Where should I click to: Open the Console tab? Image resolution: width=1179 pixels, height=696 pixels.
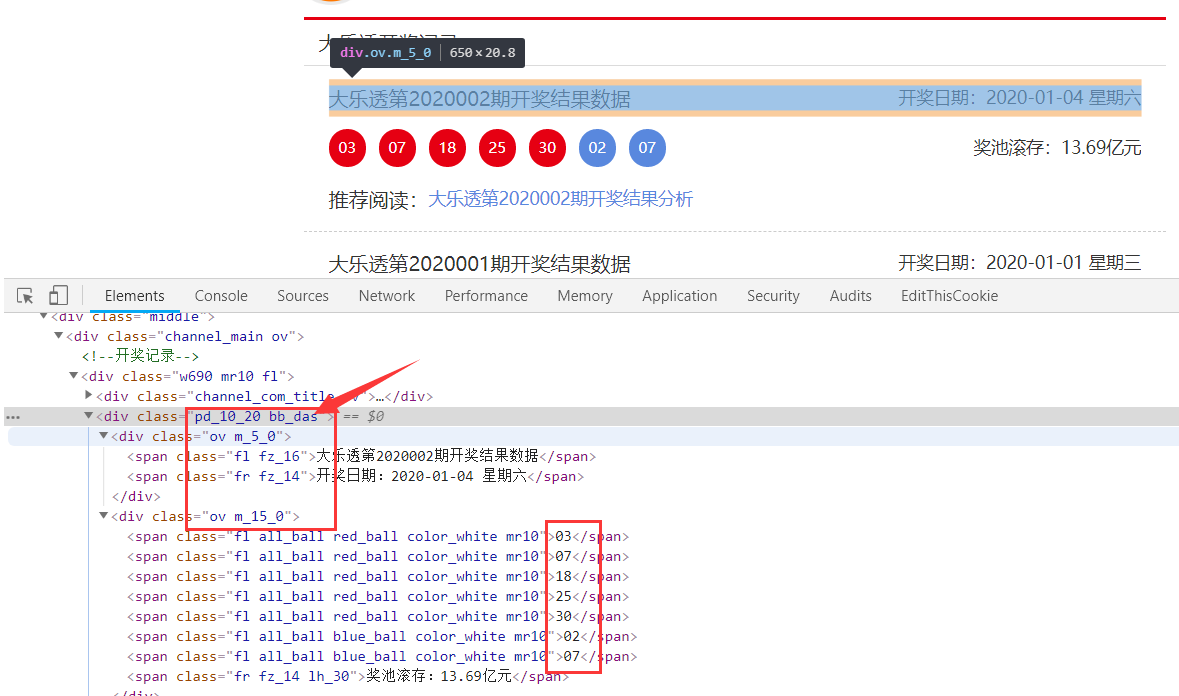[x=221, y=296]
